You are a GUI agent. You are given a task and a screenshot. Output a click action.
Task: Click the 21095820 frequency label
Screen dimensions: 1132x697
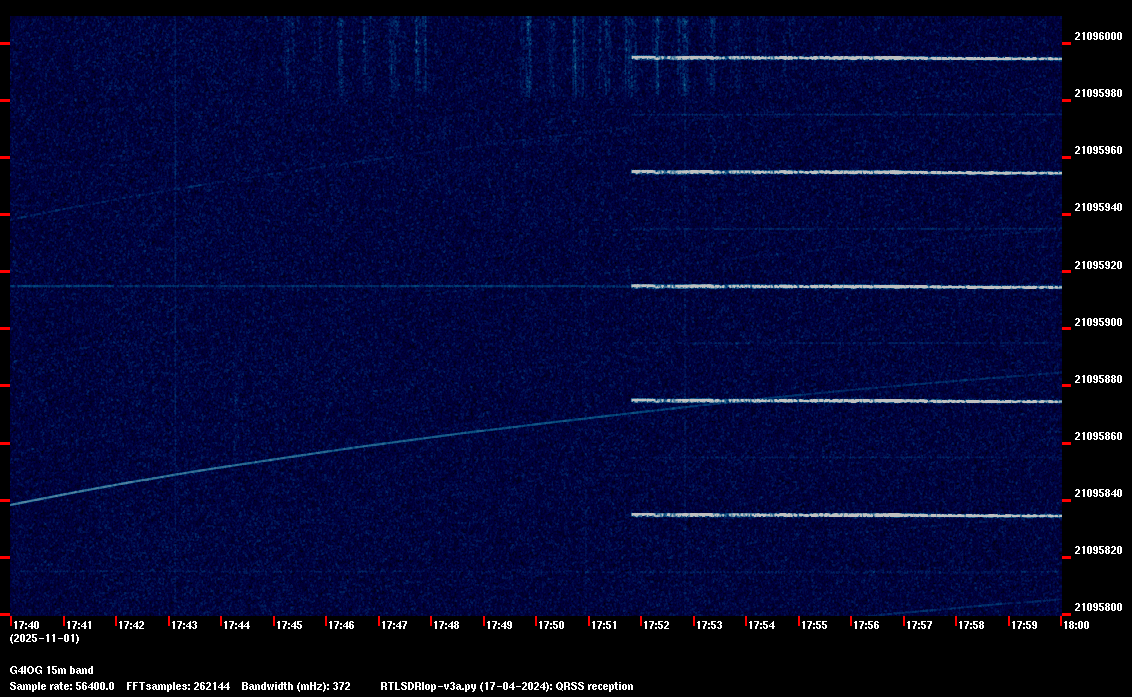pos(1098,550)
